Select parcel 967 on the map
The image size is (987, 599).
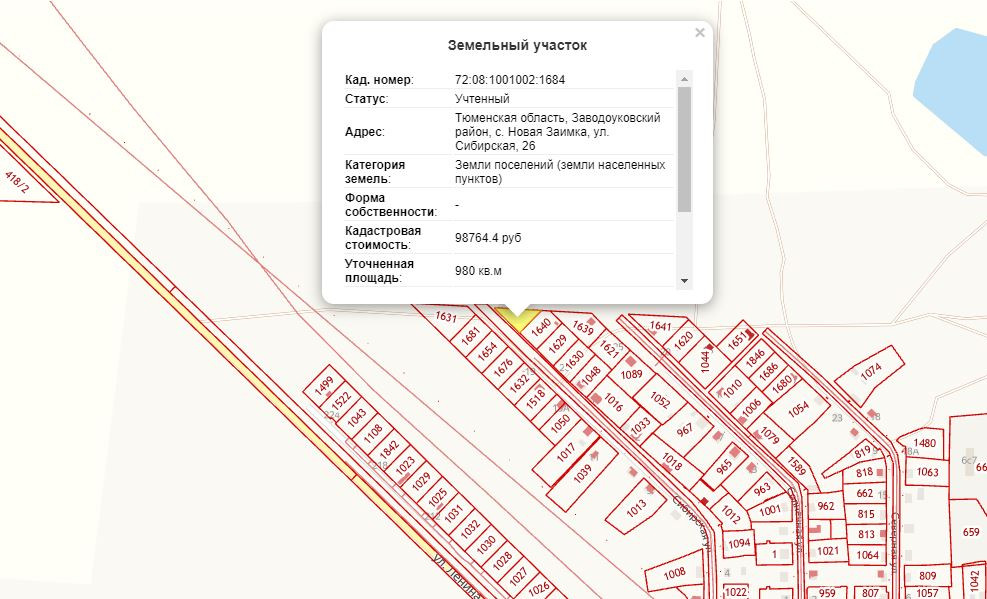[x=684, y=430]
